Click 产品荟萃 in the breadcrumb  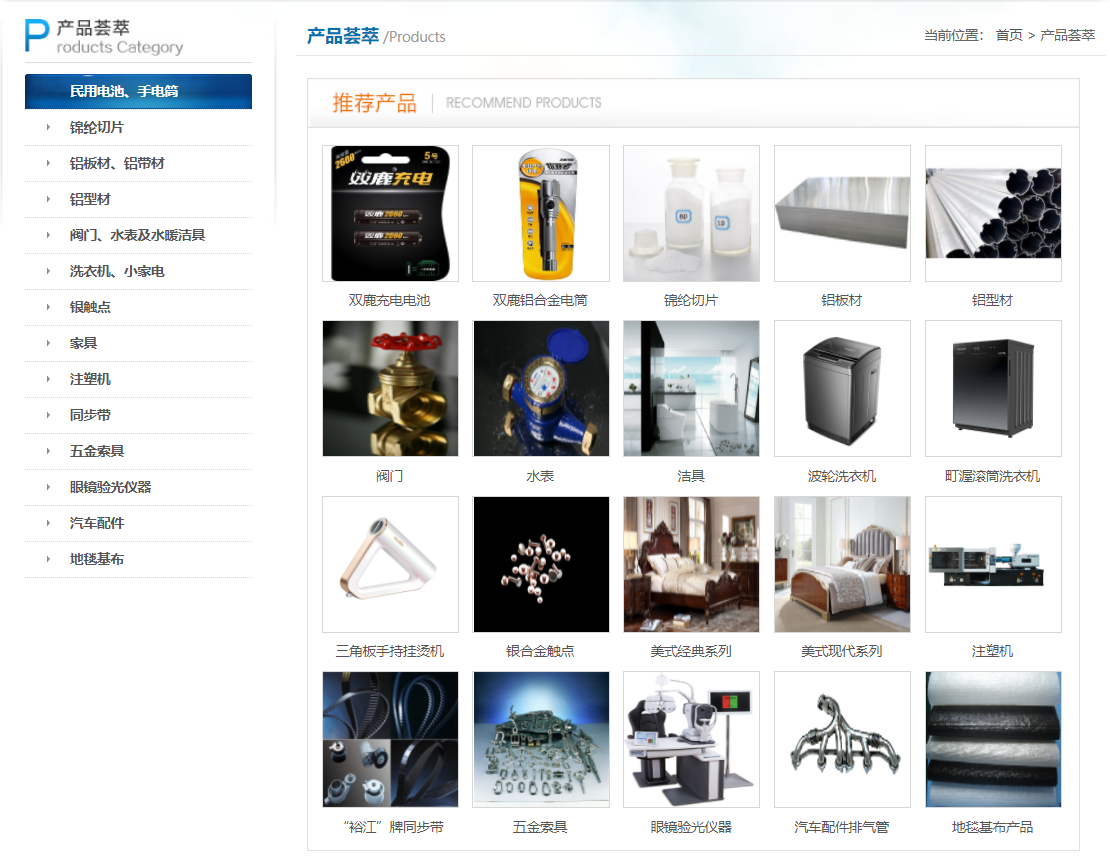(1068, 35)
